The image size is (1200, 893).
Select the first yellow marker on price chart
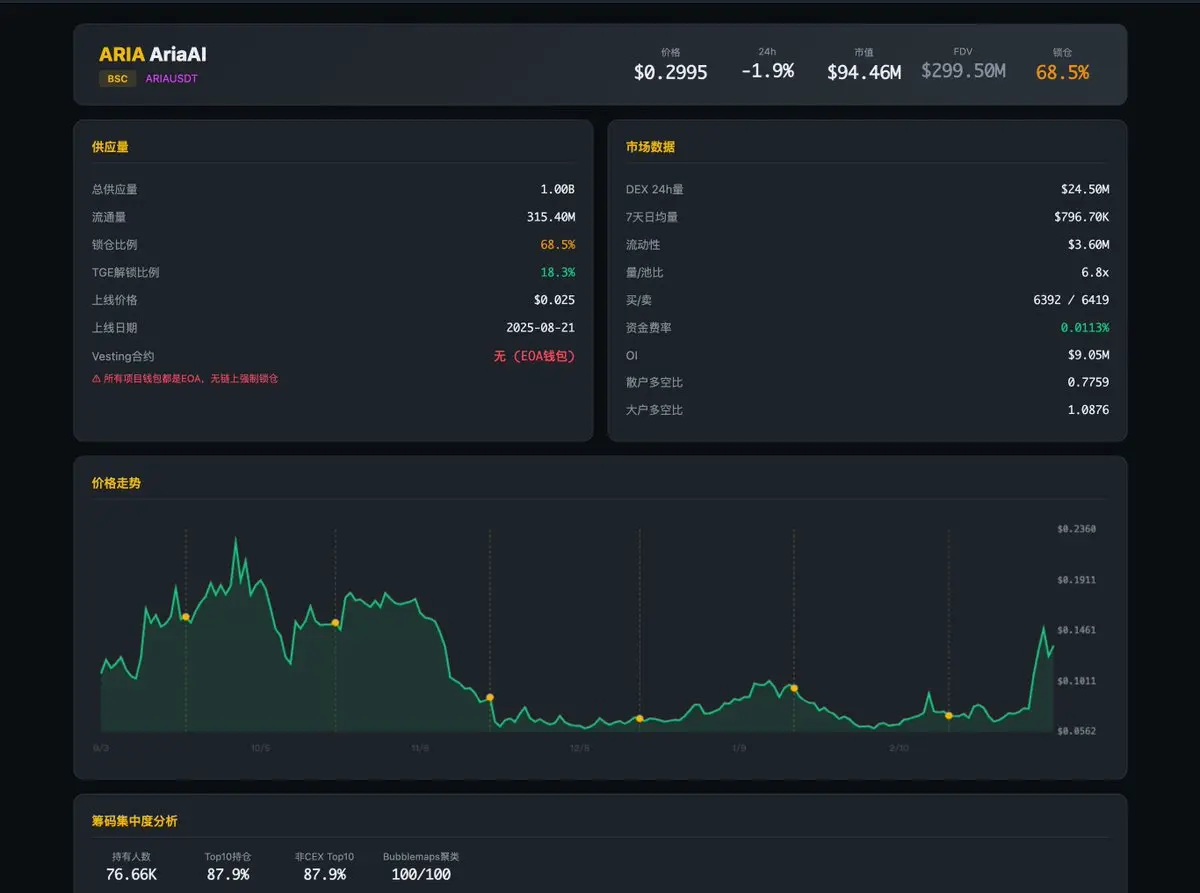(x=185, y=617)
